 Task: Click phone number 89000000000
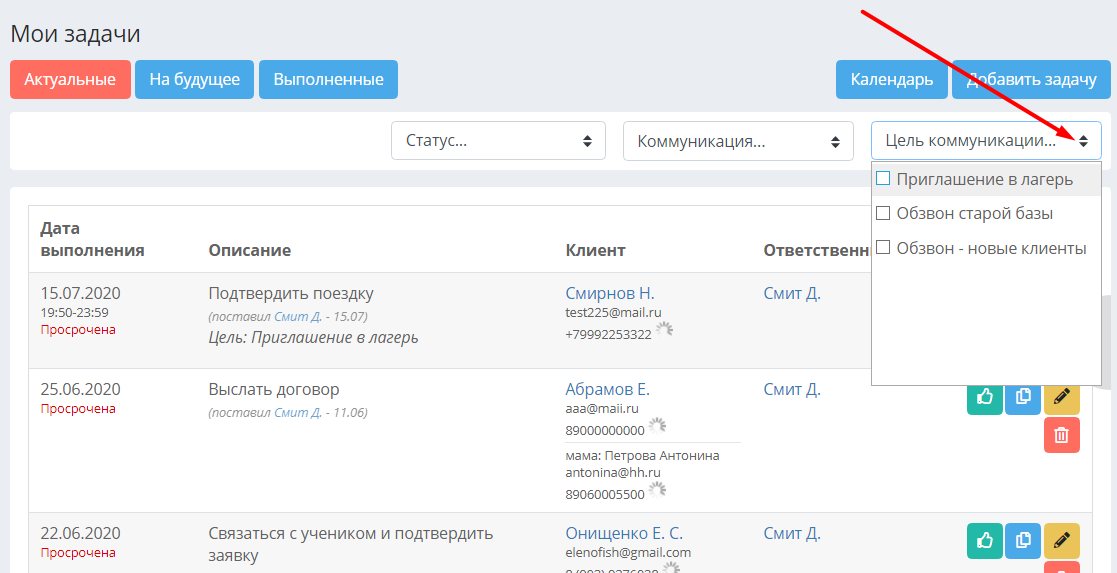pos(605,430)
